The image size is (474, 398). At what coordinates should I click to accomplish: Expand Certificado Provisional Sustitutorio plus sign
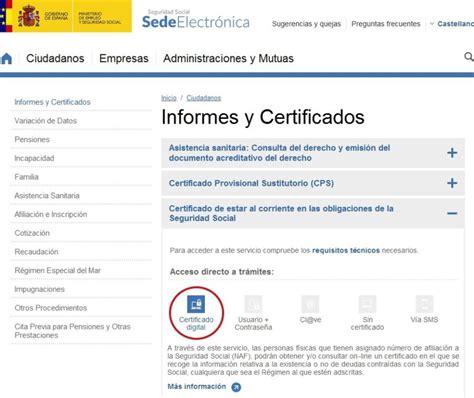(x=452, y=183)
